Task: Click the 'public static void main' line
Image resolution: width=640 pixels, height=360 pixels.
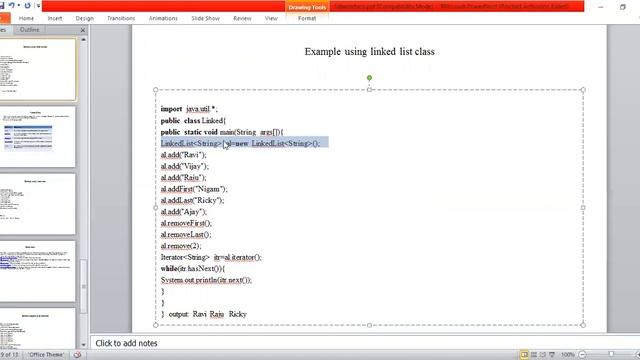Action: (222, 132)
